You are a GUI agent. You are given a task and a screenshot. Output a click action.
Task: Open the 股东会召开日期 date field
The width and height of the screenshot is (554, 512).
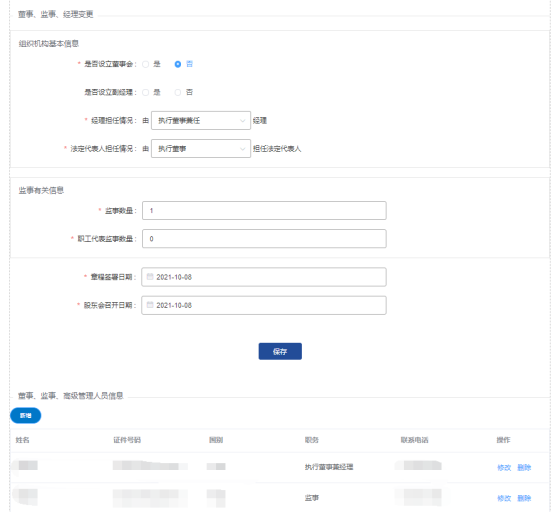click(x=264, y=305)
